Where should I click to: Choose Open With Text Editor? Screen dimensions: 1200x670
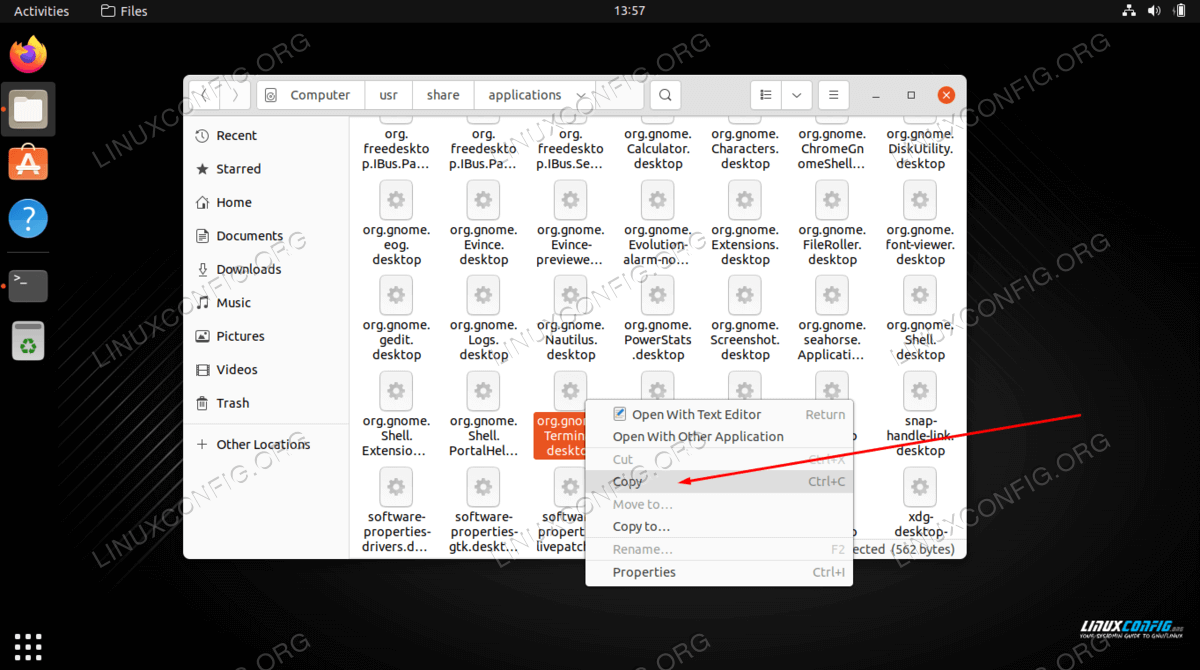(719, 414)
